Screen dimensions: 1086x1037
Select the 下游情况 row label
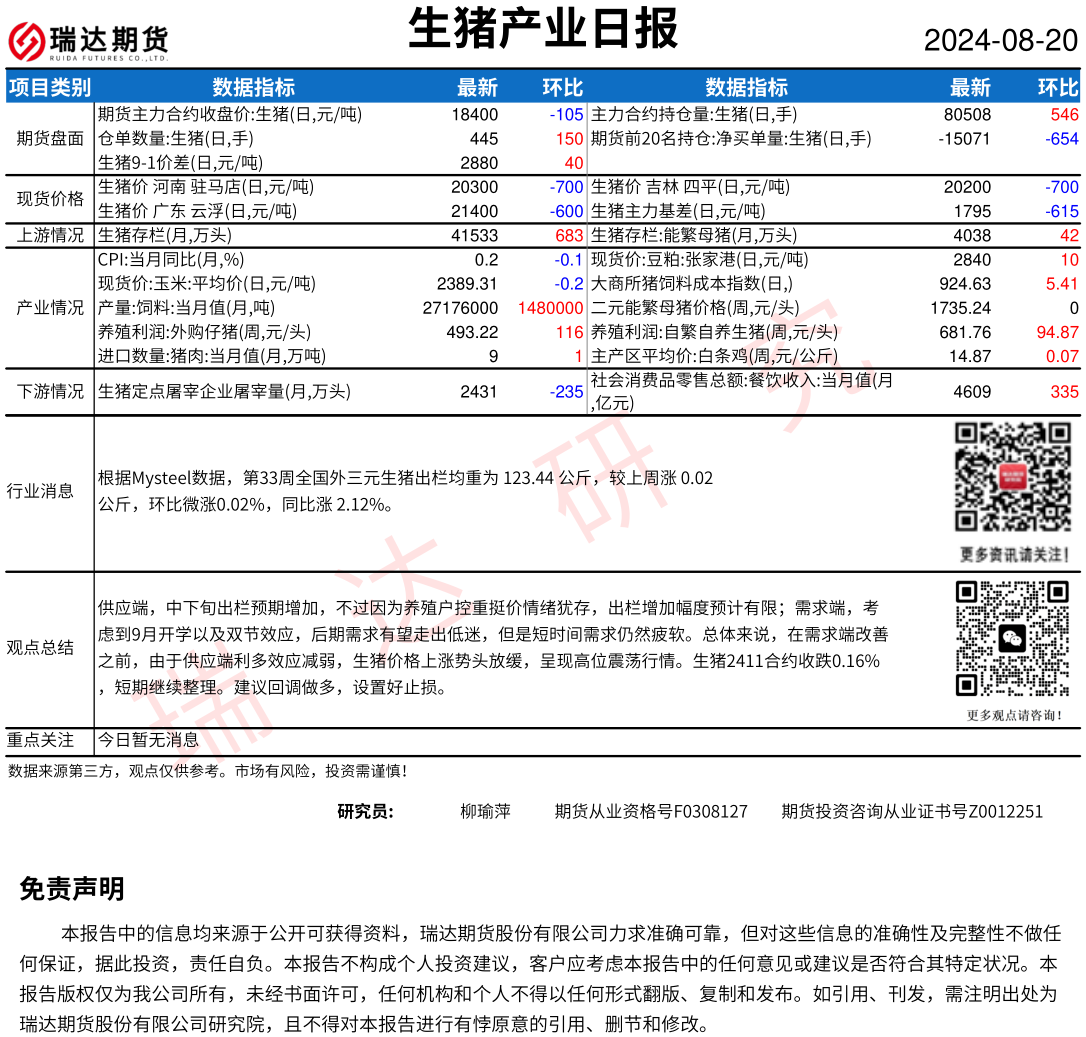coord(50,392)
